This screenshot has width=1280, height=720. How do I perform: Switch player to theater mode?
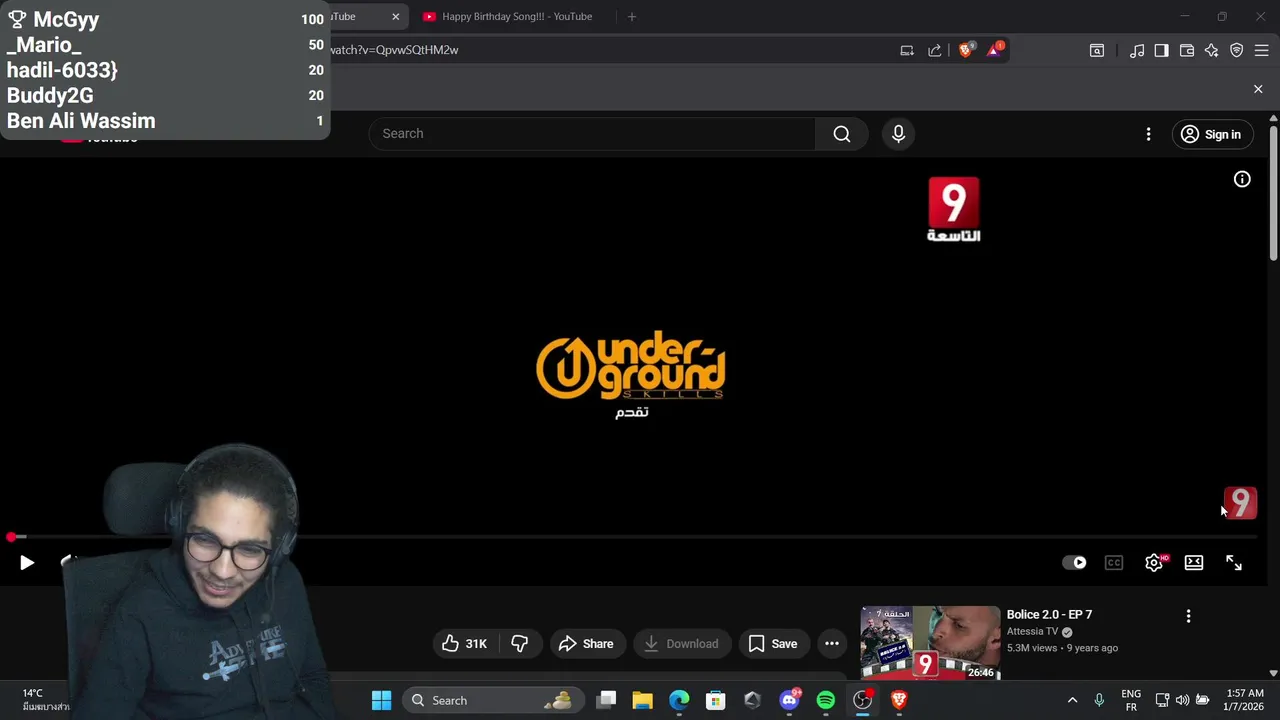1194,563
